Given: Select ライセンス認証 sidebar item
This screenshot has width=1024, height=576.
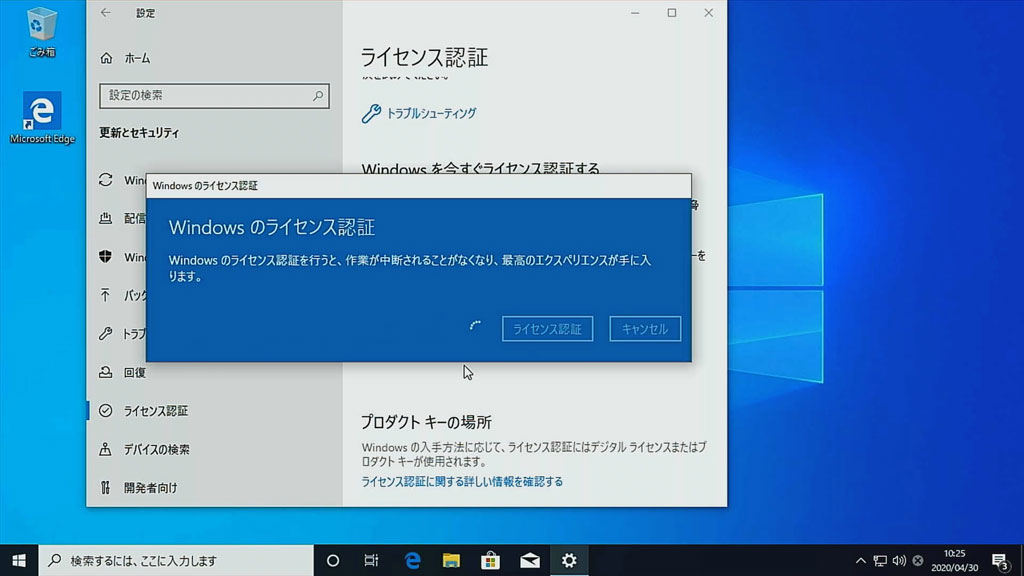Looking at the screenshot, I should (x=155, y=411).
